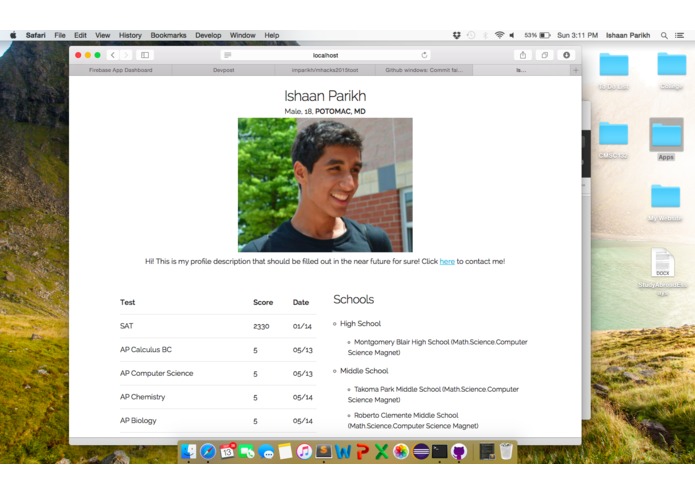Open Terminal from the Dock
Viewport: 695px width, 494px height.
tap(439, 451)
